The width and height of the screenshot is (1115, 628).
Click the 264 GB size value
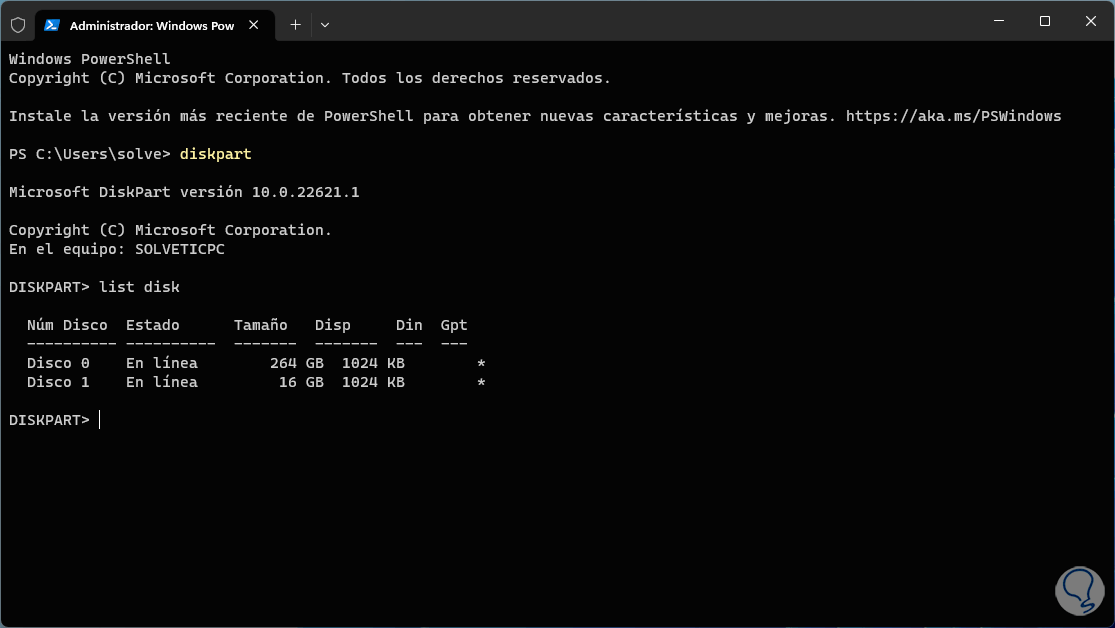click(297, 363)
